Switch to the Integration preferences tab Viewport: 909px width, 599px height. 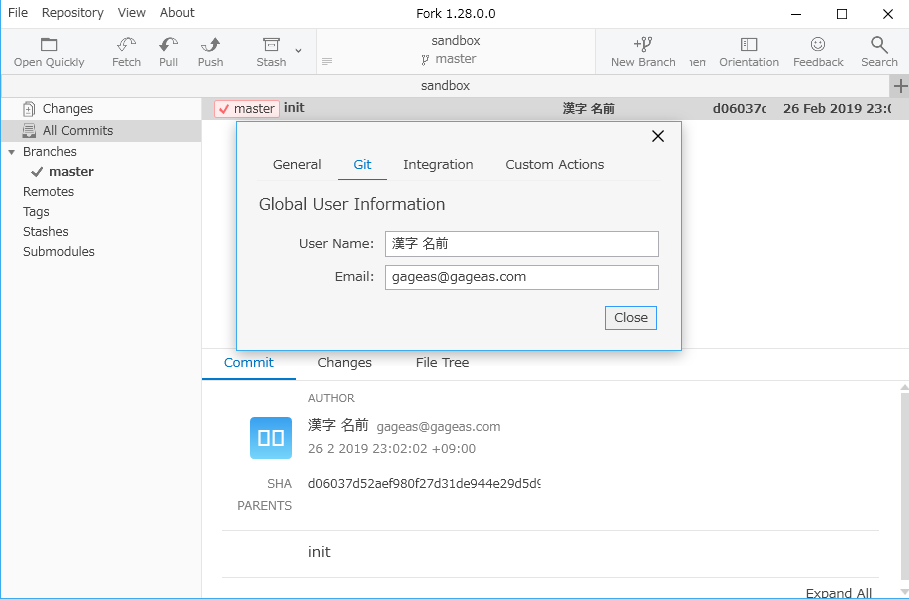tap(438, 165)
